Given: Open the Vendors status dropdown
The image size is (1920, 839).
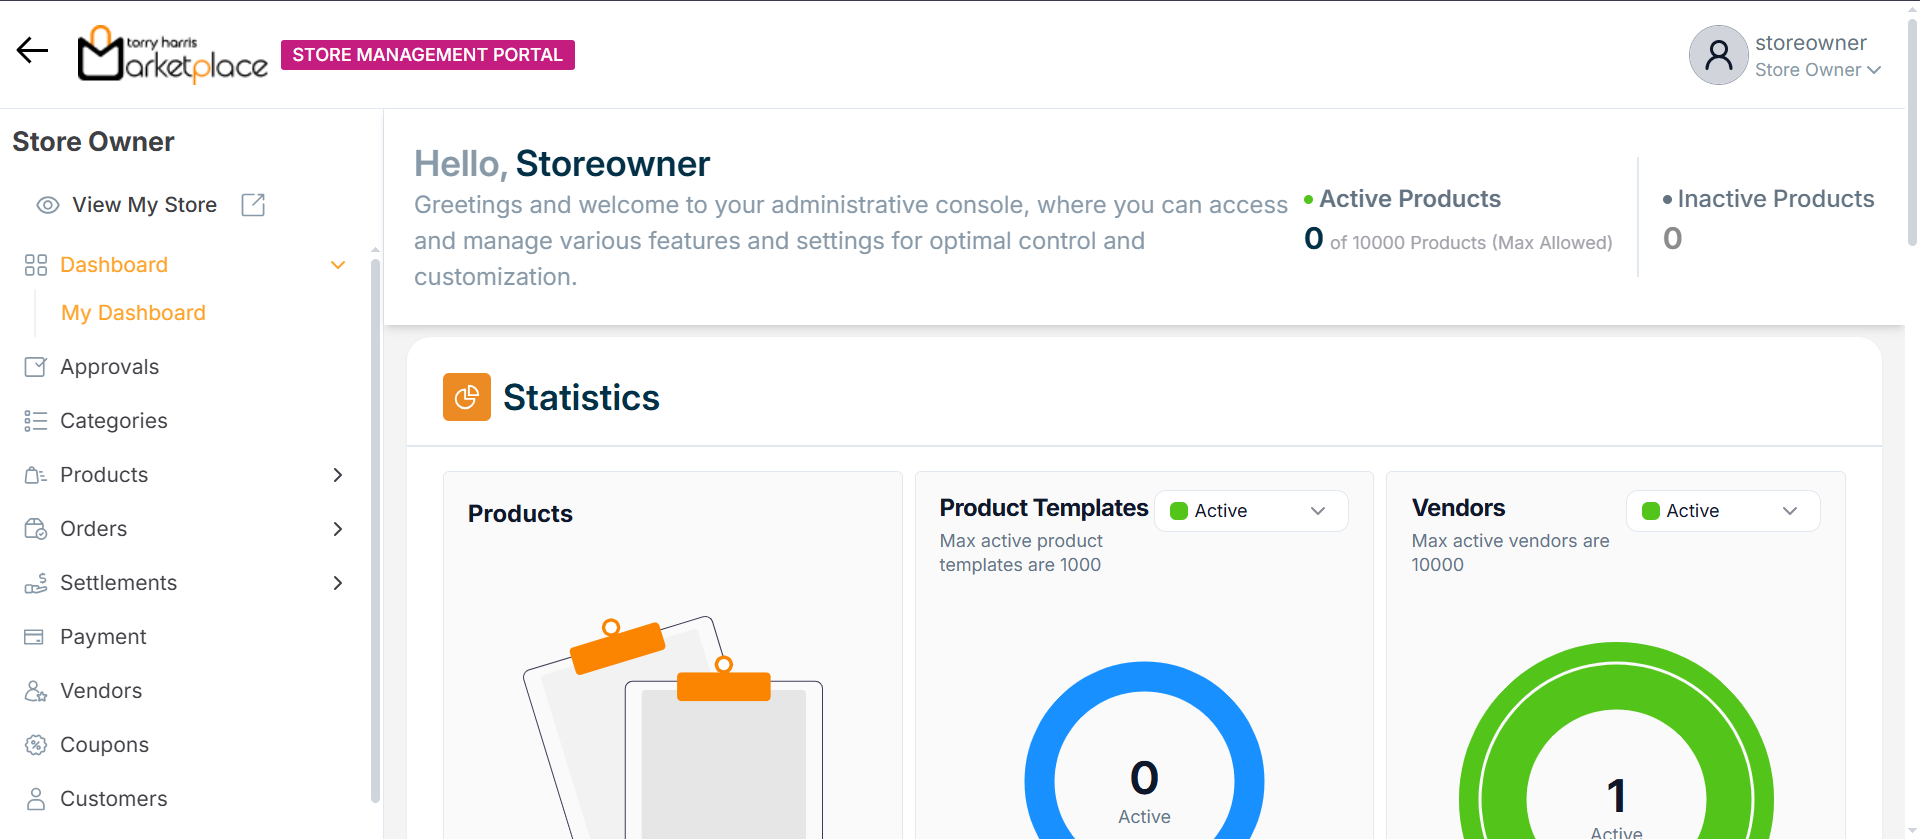Looking at the screenshot, I should (1722, 511).
